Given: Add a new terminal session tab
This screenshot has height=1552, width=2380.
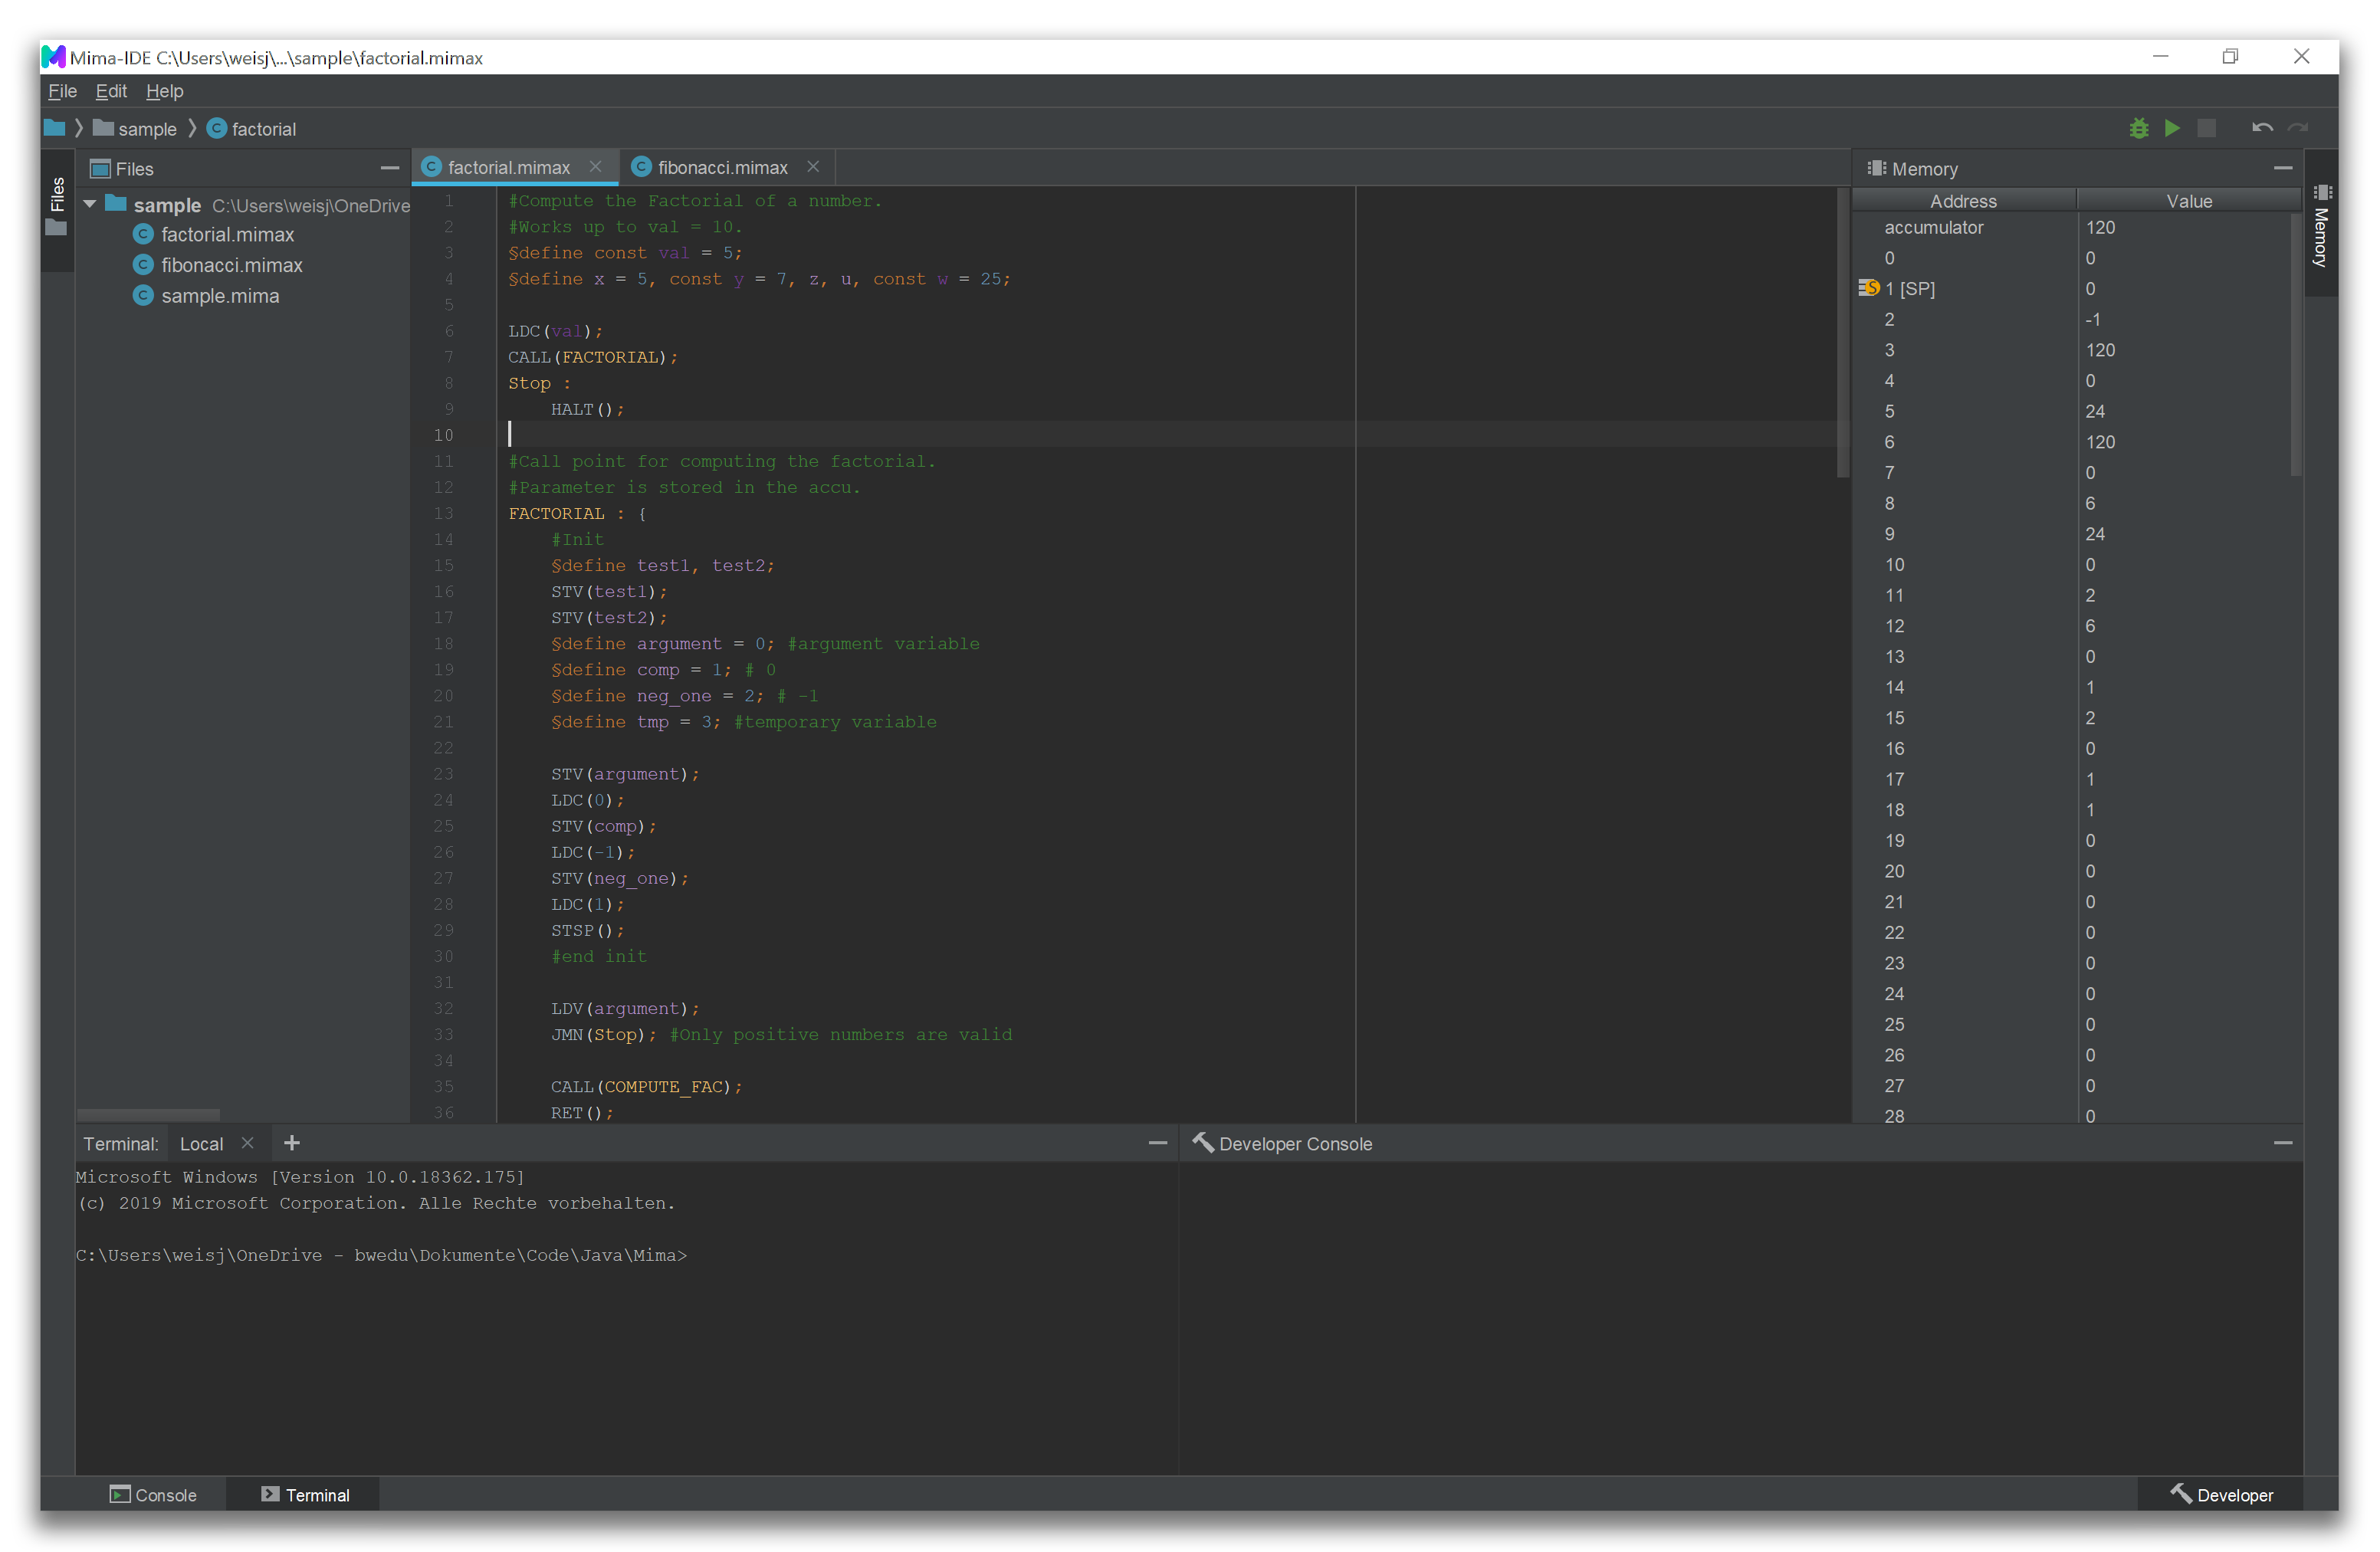Looking at the screenshot, I should pyautogui.click(x=292, y=1143).
